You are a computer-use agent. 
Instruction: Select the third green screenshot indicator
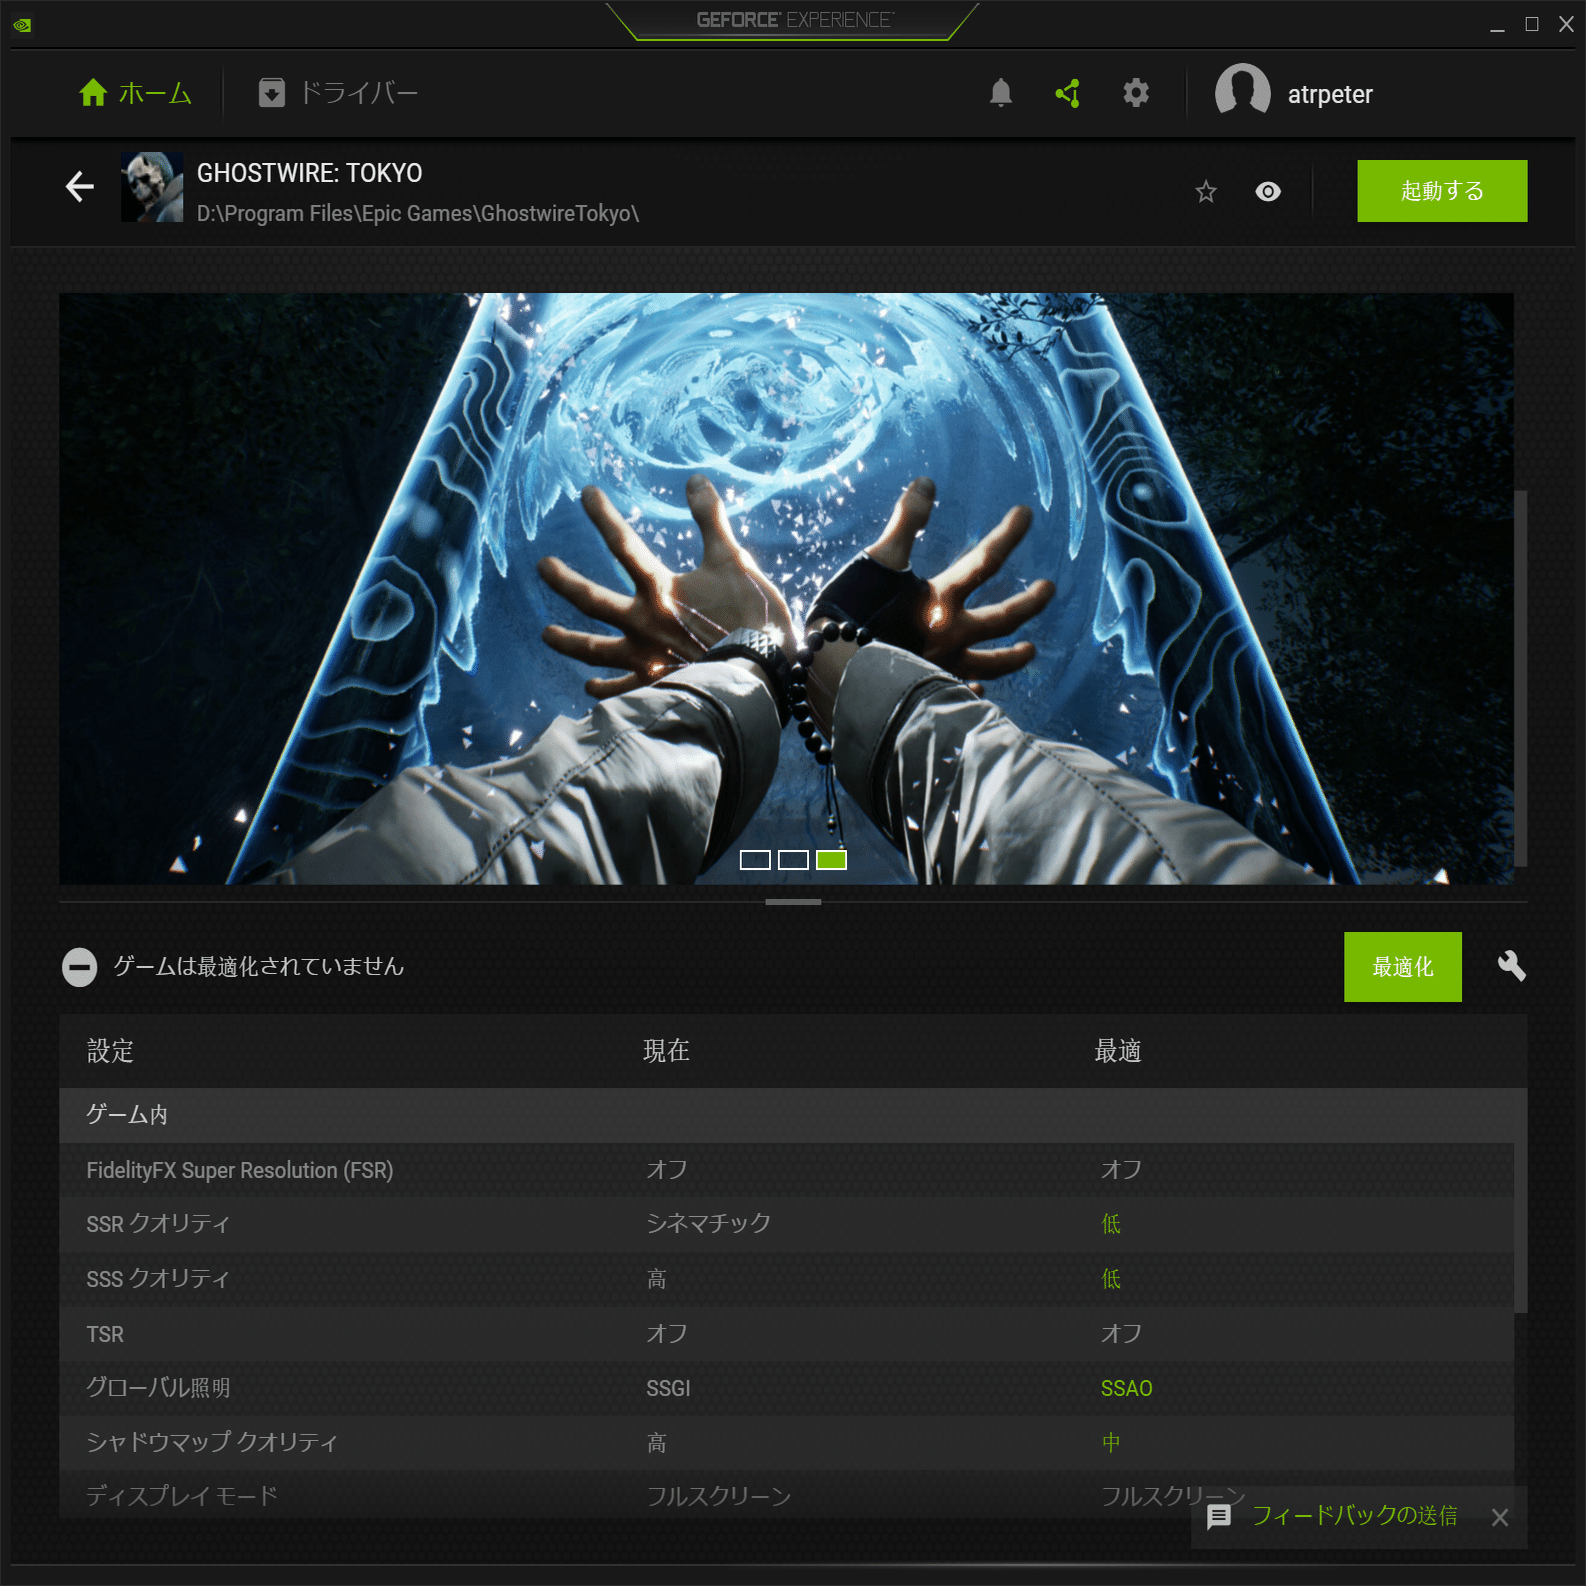click(831, 860)
